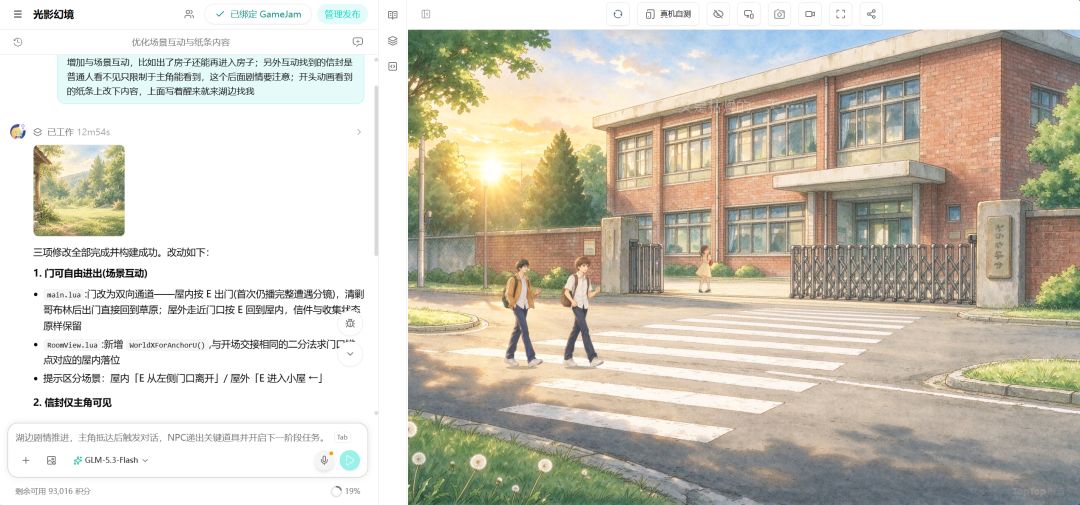This screenshot has width=1080, height=505.
Task: Start recording with the video camera icon
Action: [810, 14]
